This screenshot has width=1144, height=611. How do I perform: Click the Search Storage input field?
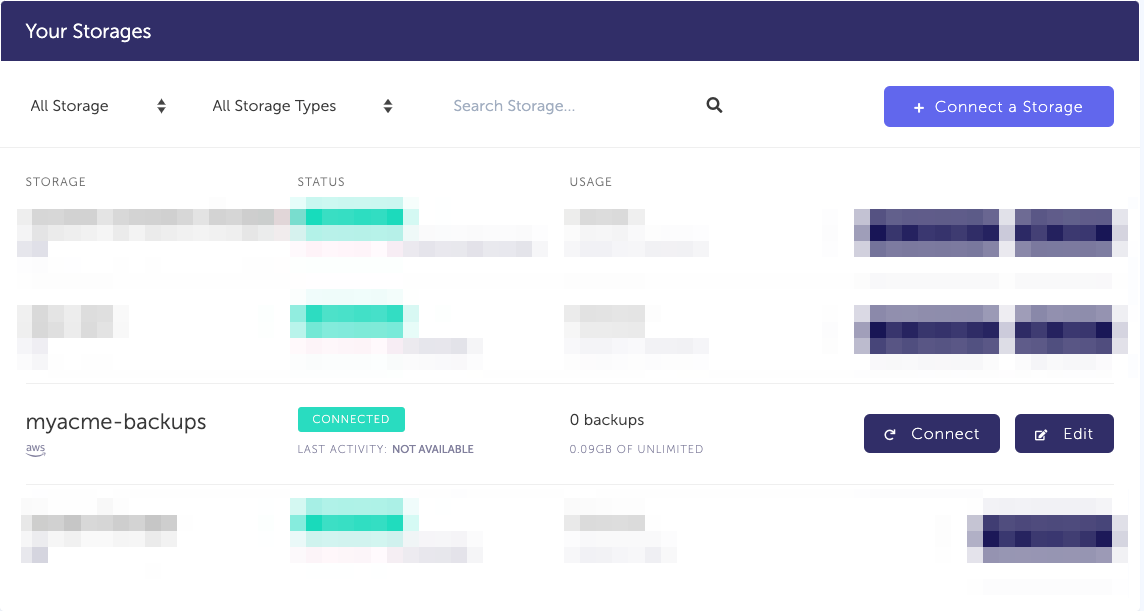pyautogui.click(x=560, y=105)
